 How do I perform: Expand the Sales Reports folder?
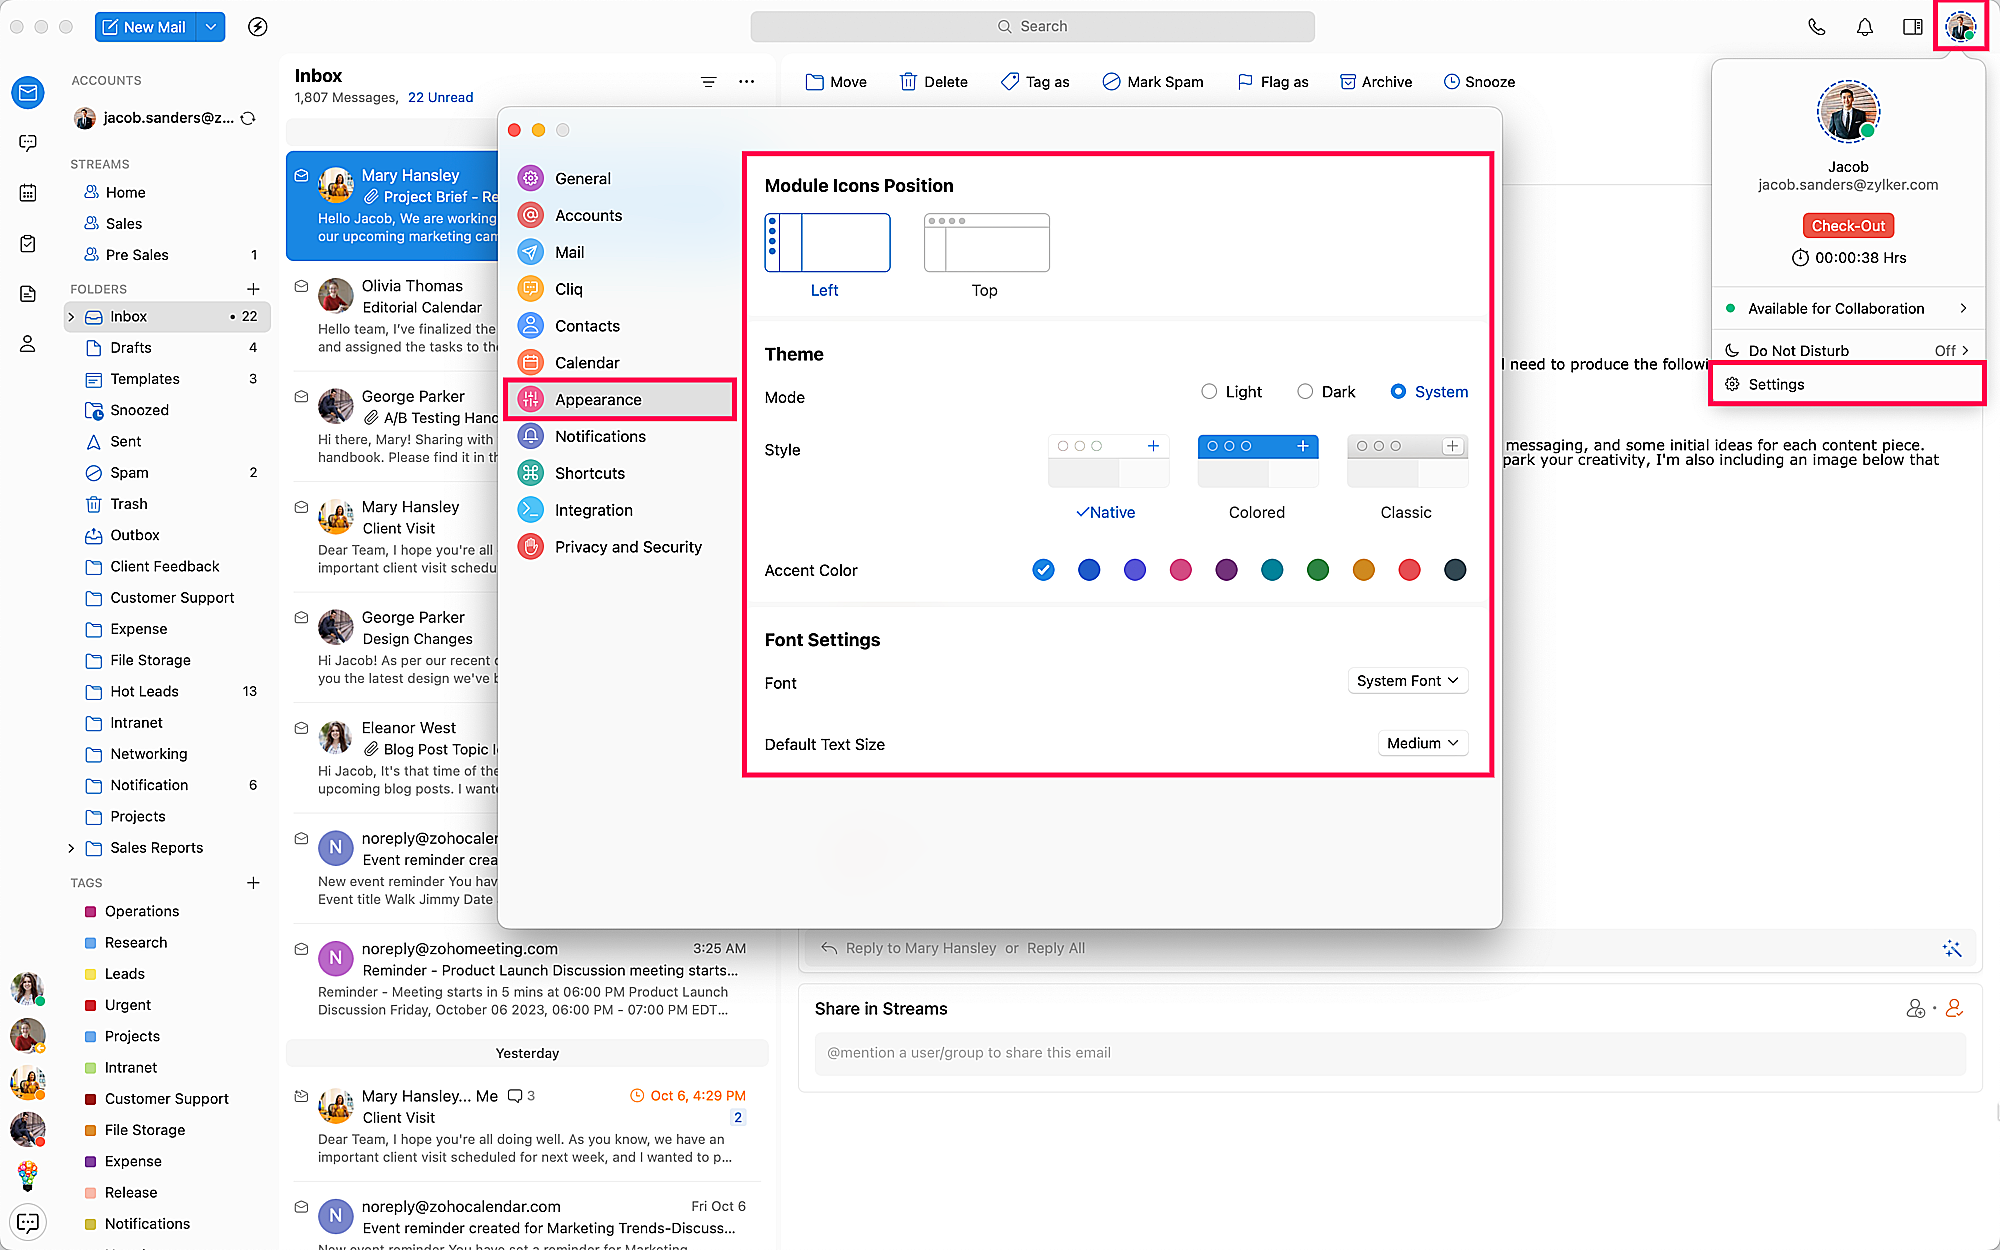click(71, 848)
